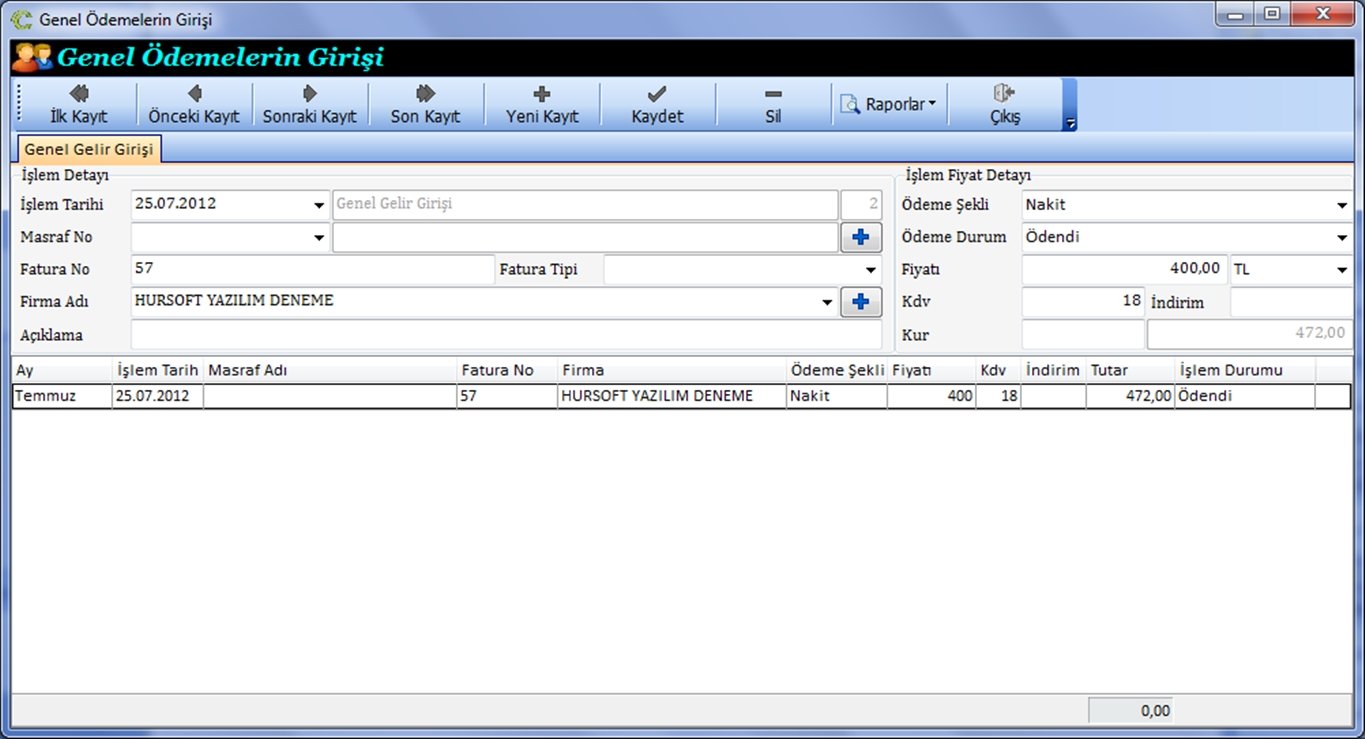
Task: Create a new record with Yeni Kayıt
Action: coord(542,104)
